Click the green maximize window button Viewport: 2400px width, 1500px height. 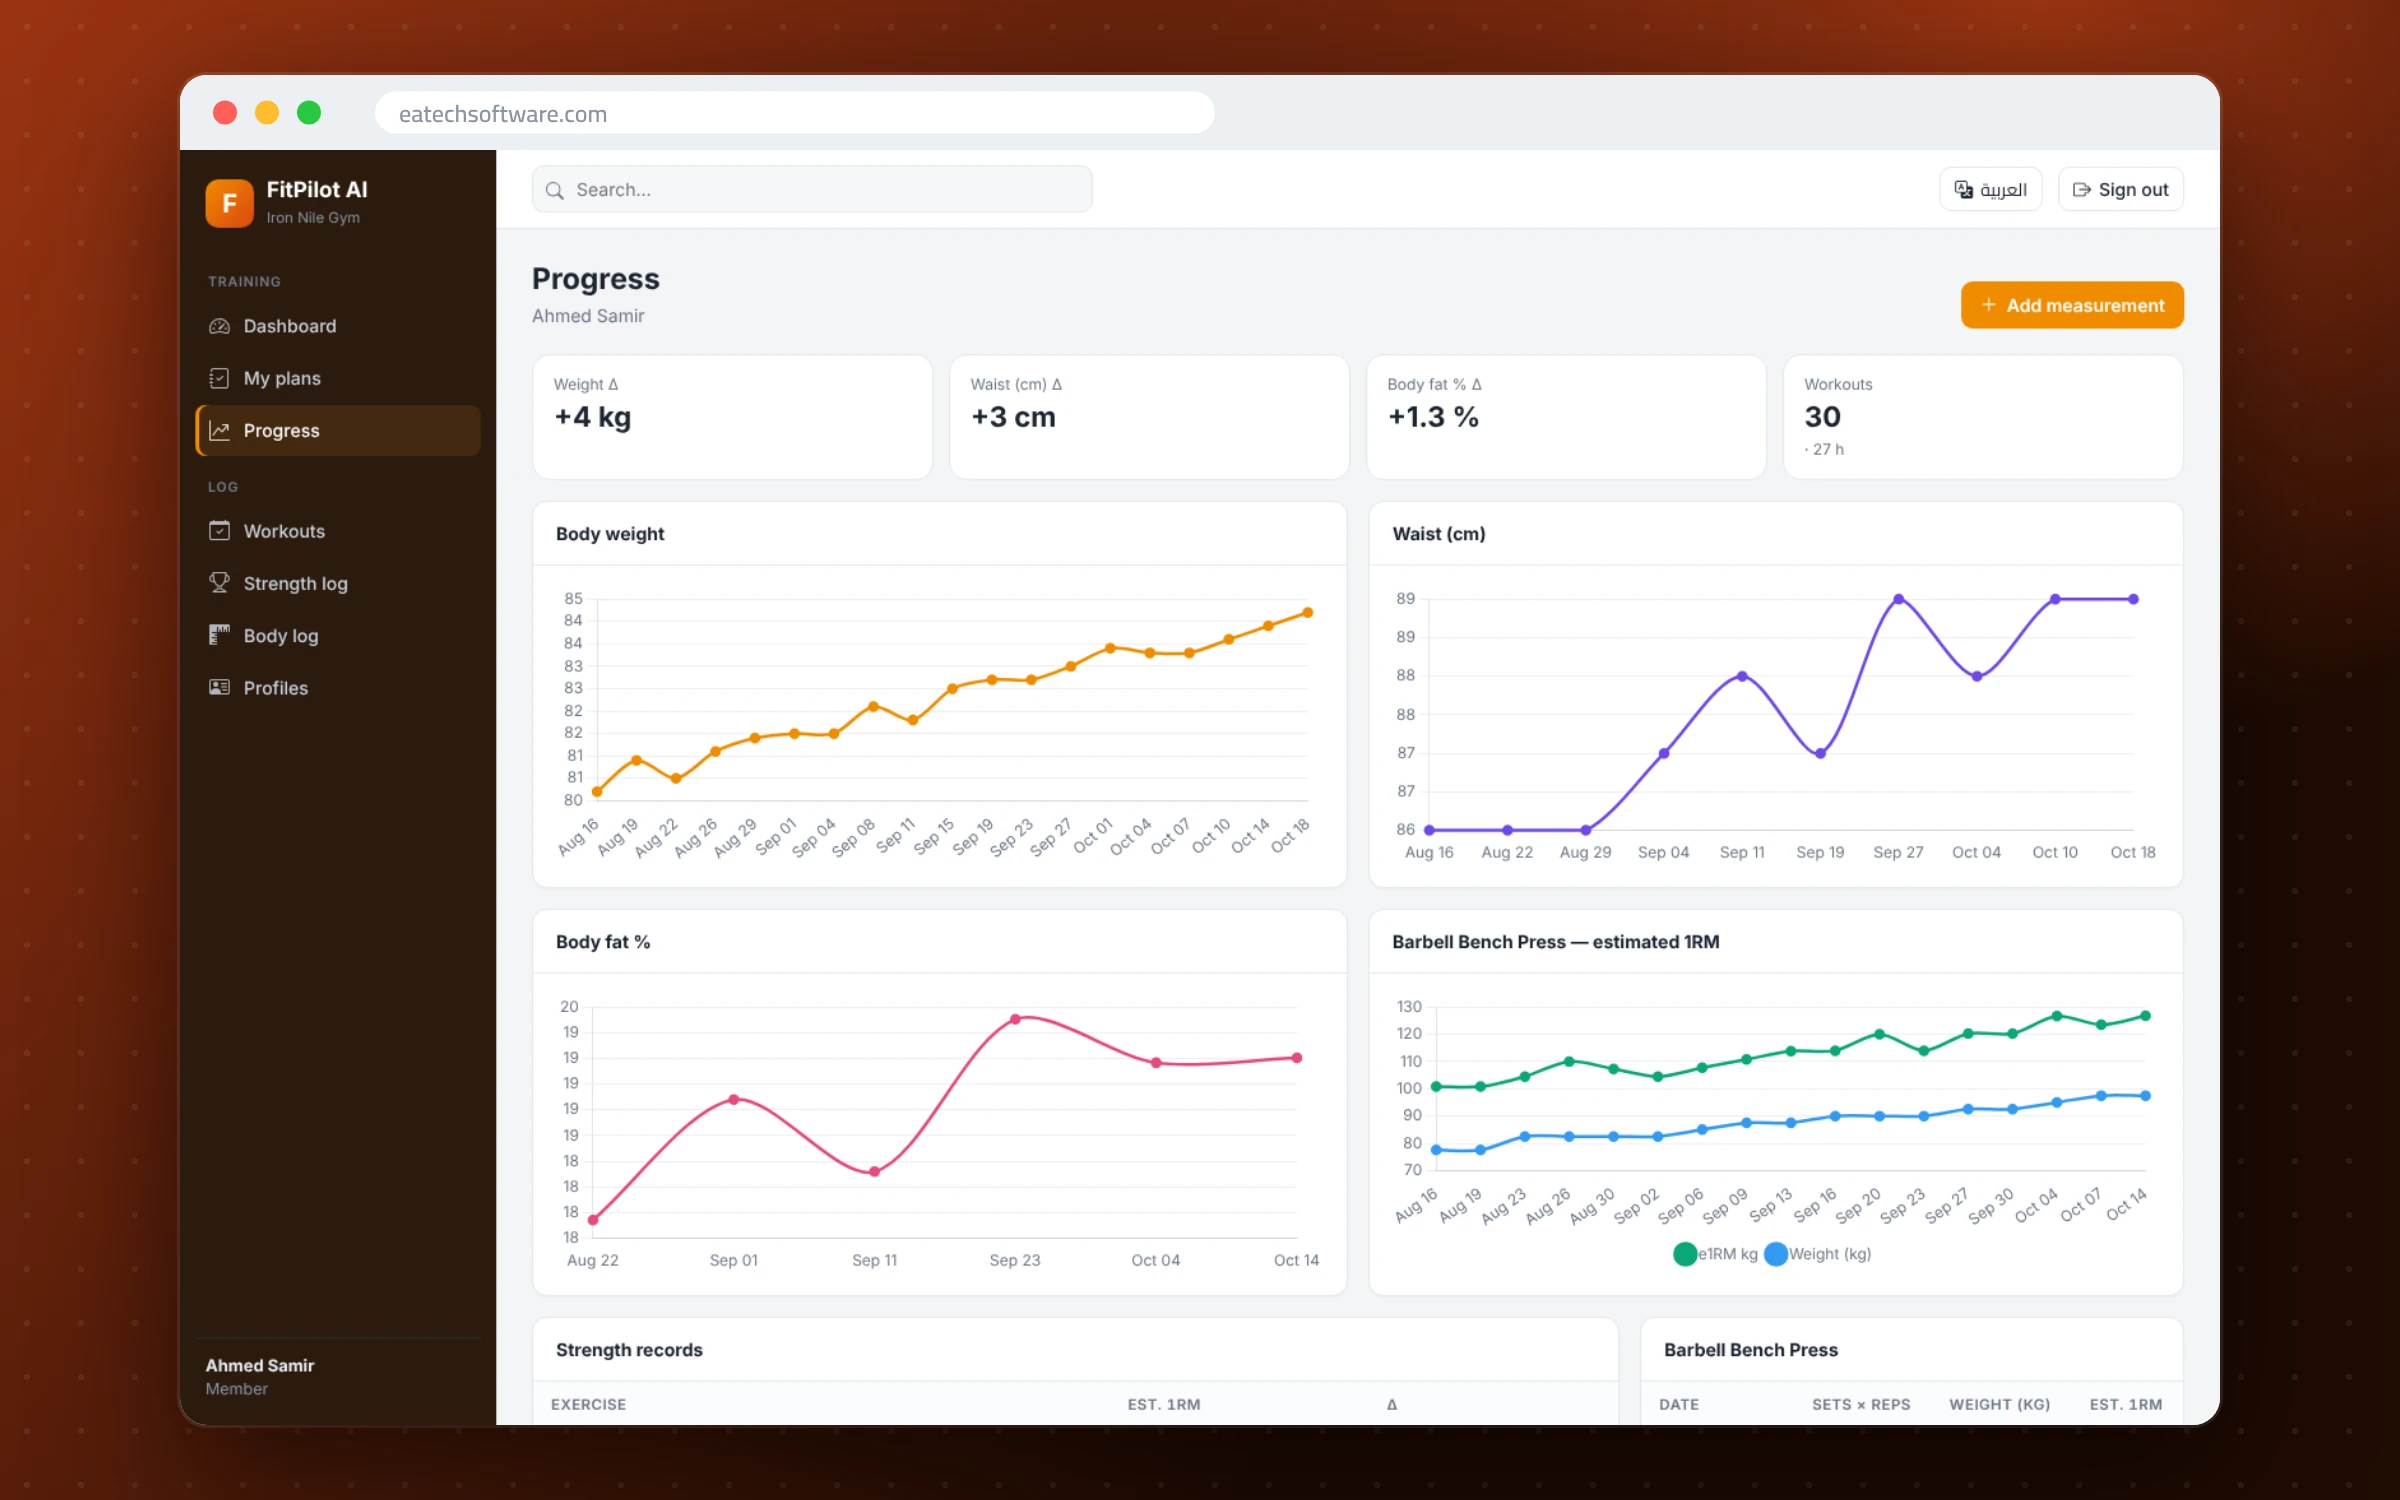[x=309, y=113]
